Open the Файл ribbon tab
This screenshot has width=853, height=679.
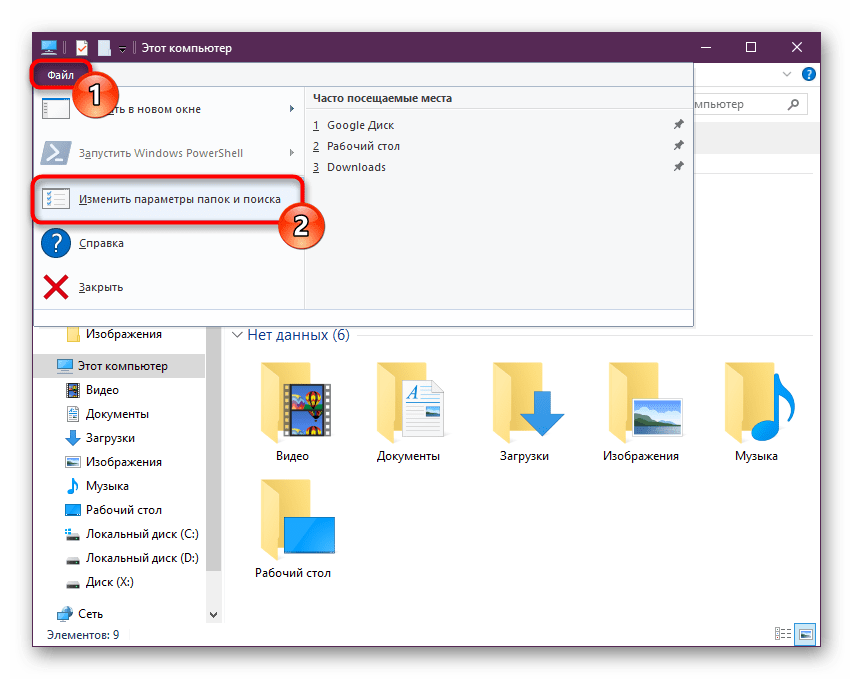tap(60, 75)
